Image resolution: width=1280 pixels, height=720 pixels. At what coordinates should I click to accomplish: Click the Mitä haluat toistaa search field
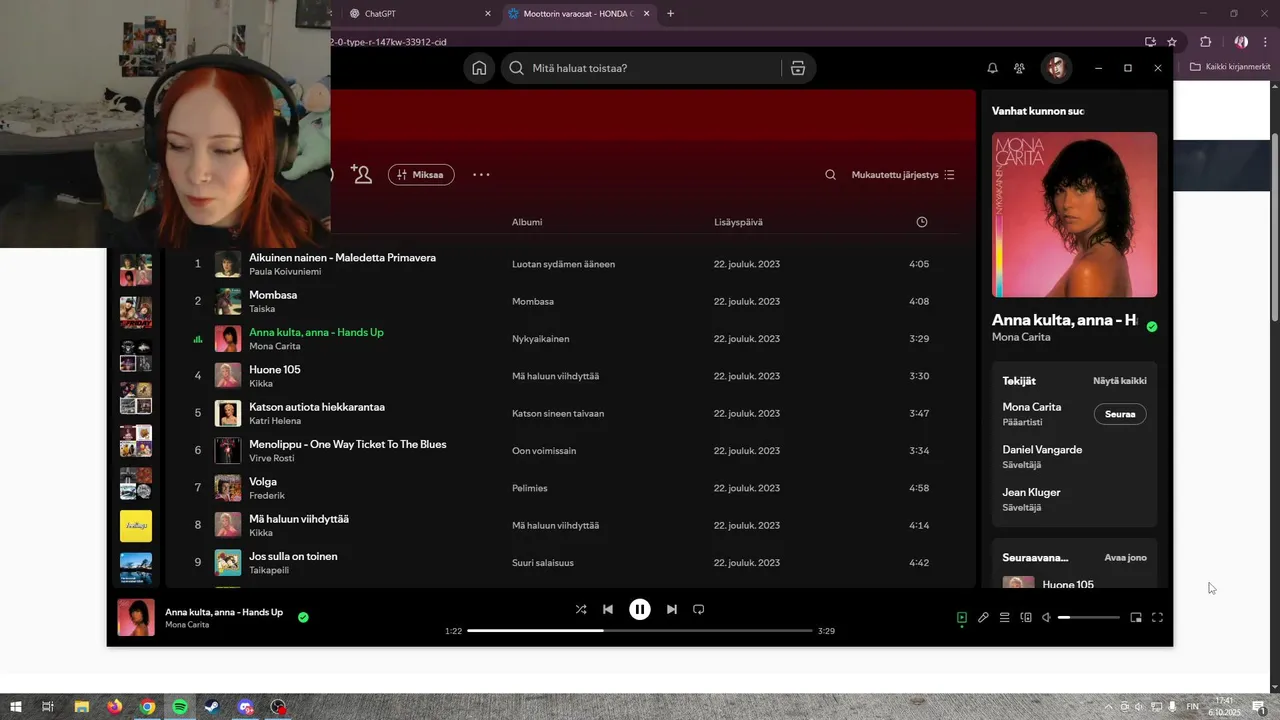640,68
